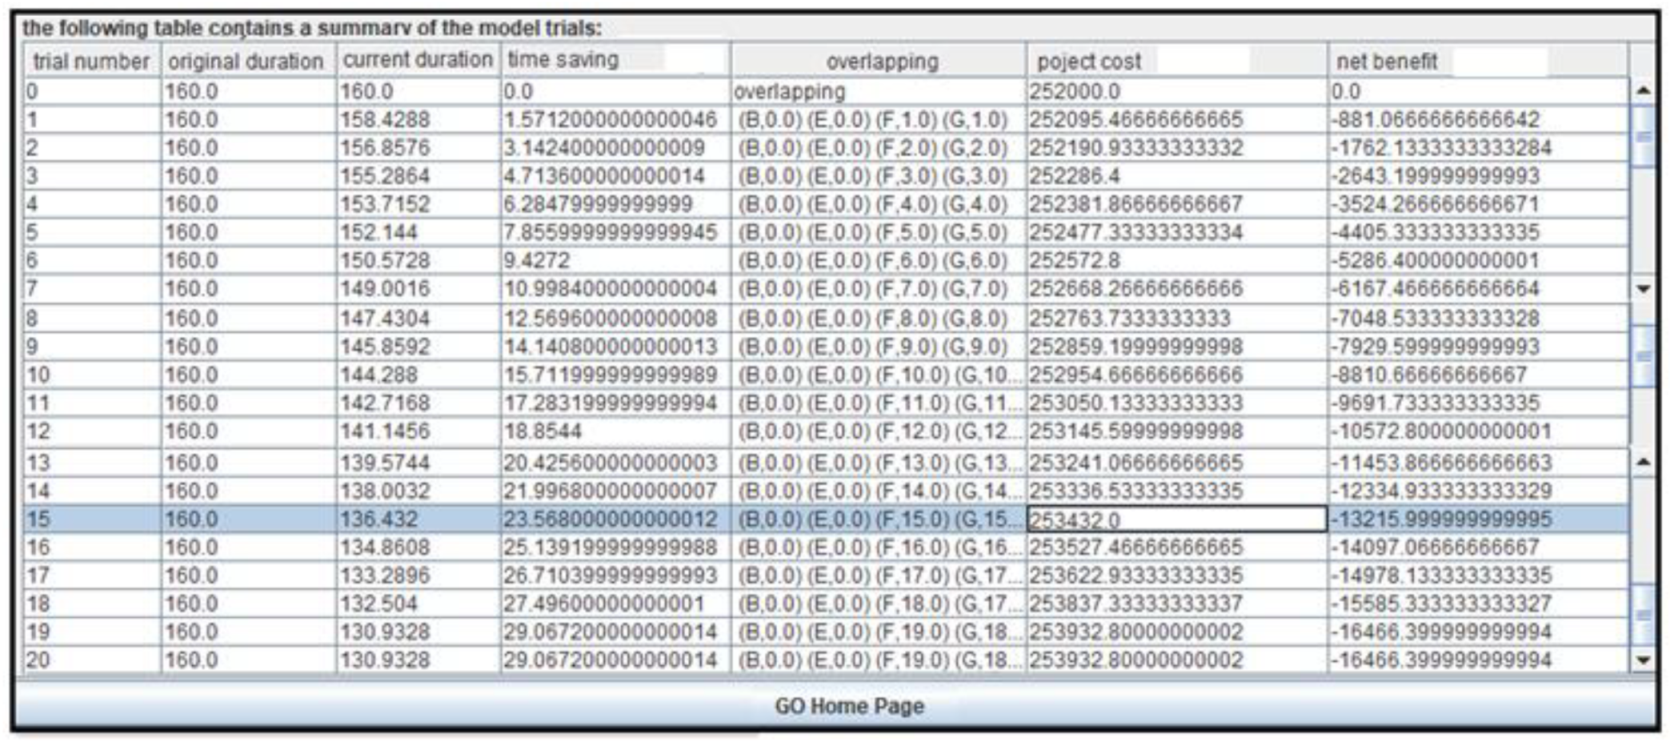The image size is (1670, 742).
Task: Select trial number cell 3
Action: pos(91,176)
